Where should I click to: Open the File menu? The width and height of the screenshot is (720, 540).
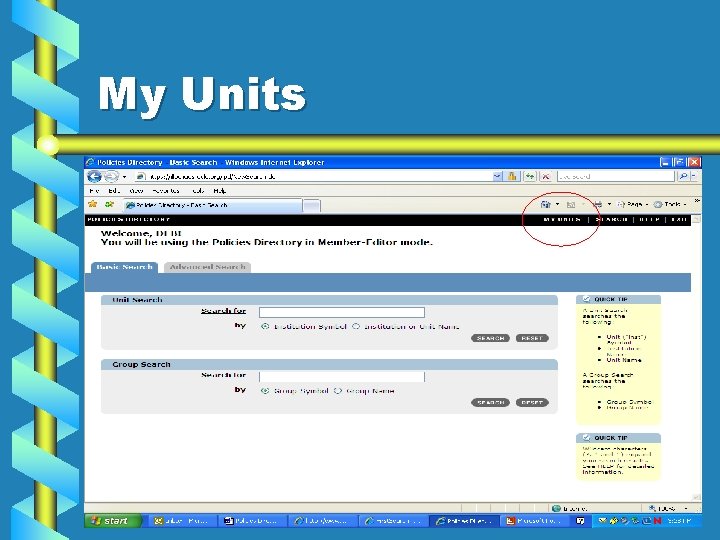pos(94,191)
